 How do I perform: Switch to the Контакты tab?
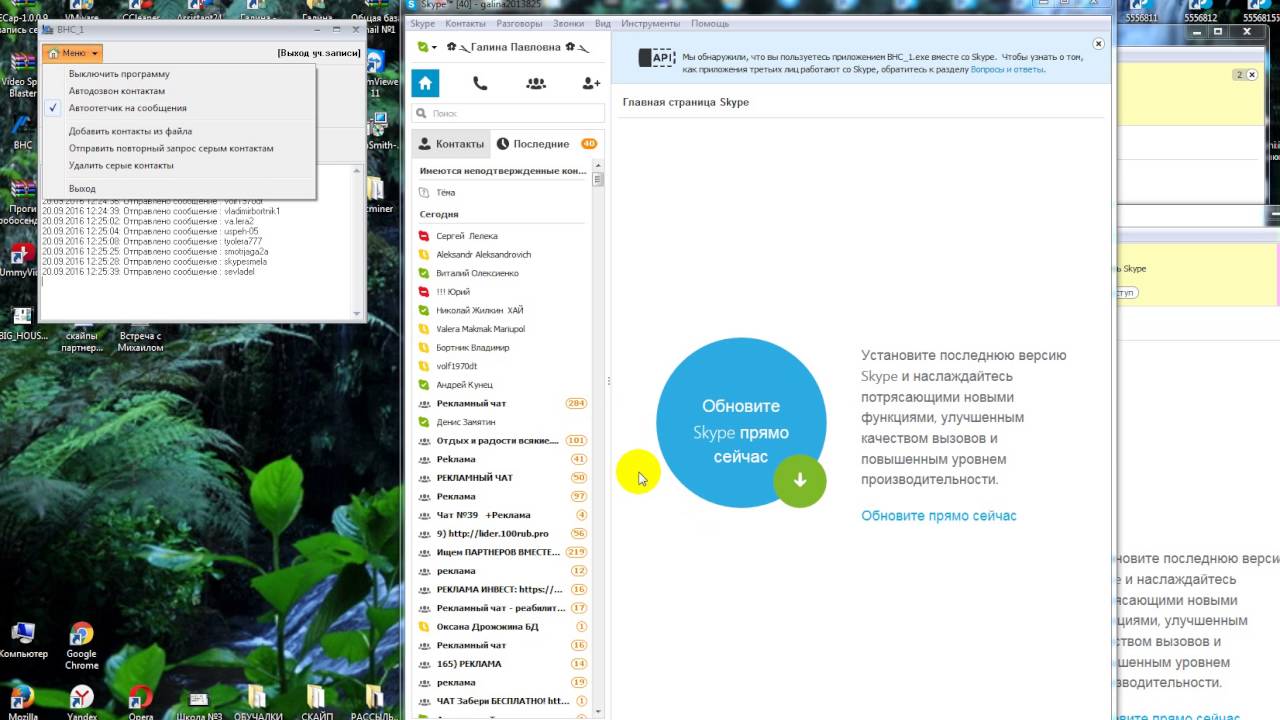[x=451, y=144]
